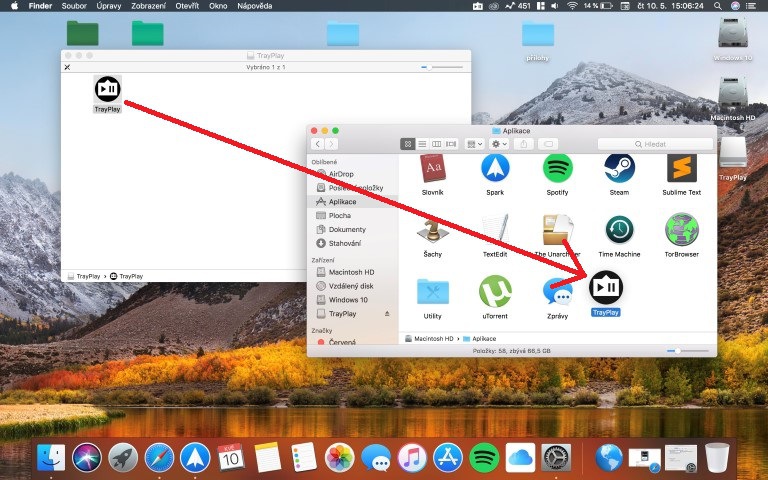
Task: Select the Slovník app icon
Action: point(432,168)
